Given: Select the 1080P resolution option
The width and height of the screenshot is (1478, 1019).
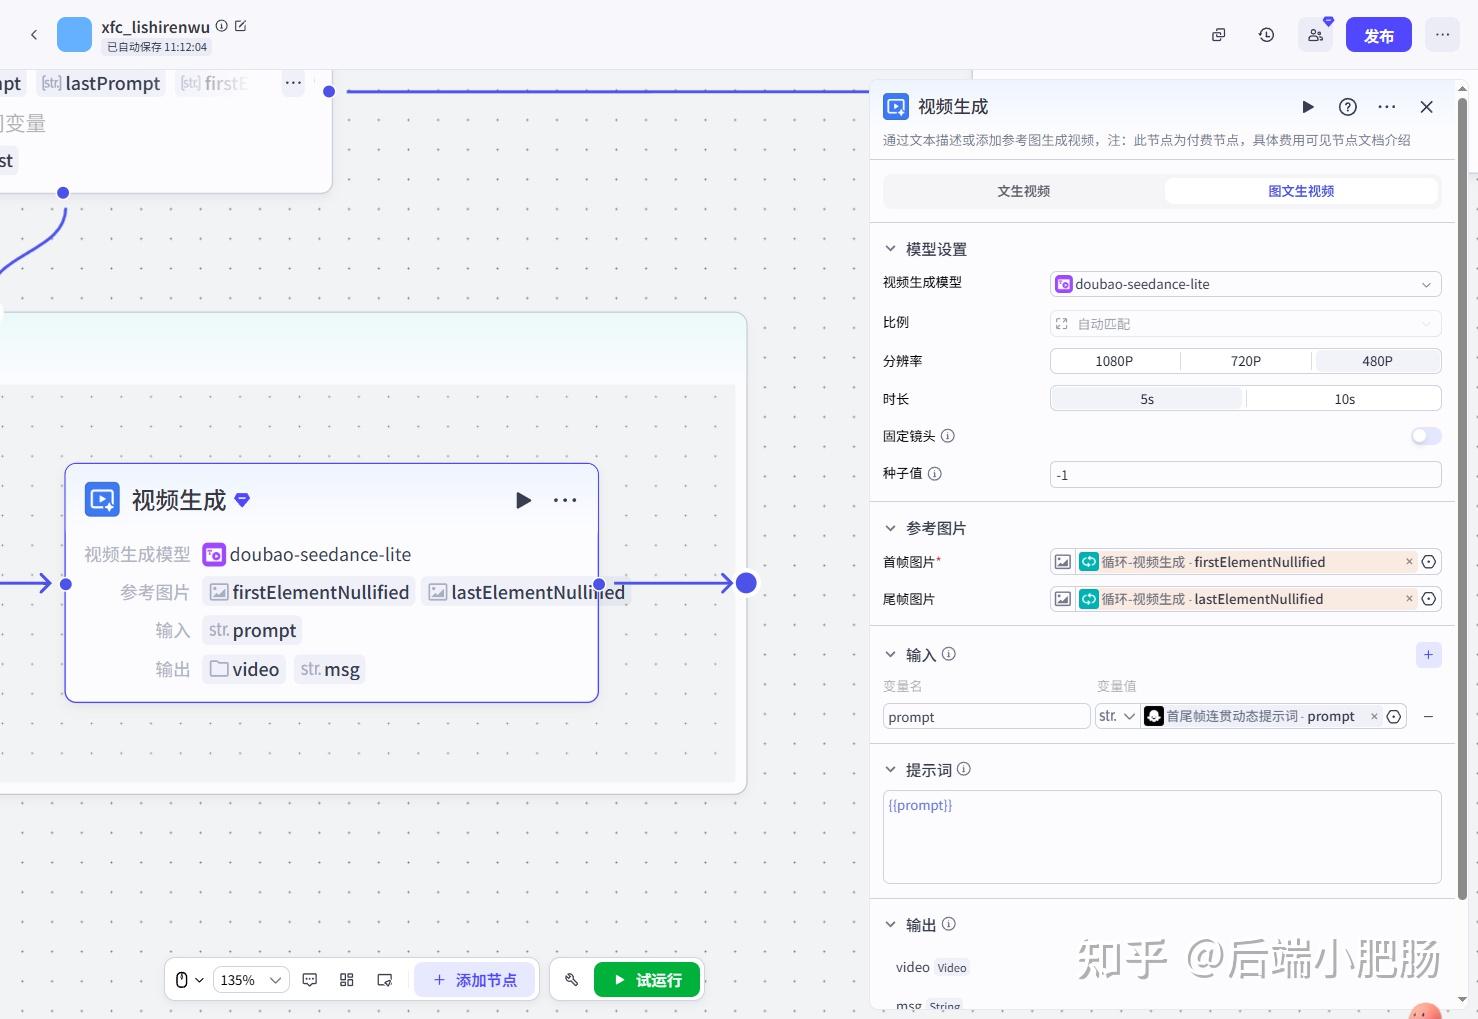Looking at the screenshot, I should 1114,361.
